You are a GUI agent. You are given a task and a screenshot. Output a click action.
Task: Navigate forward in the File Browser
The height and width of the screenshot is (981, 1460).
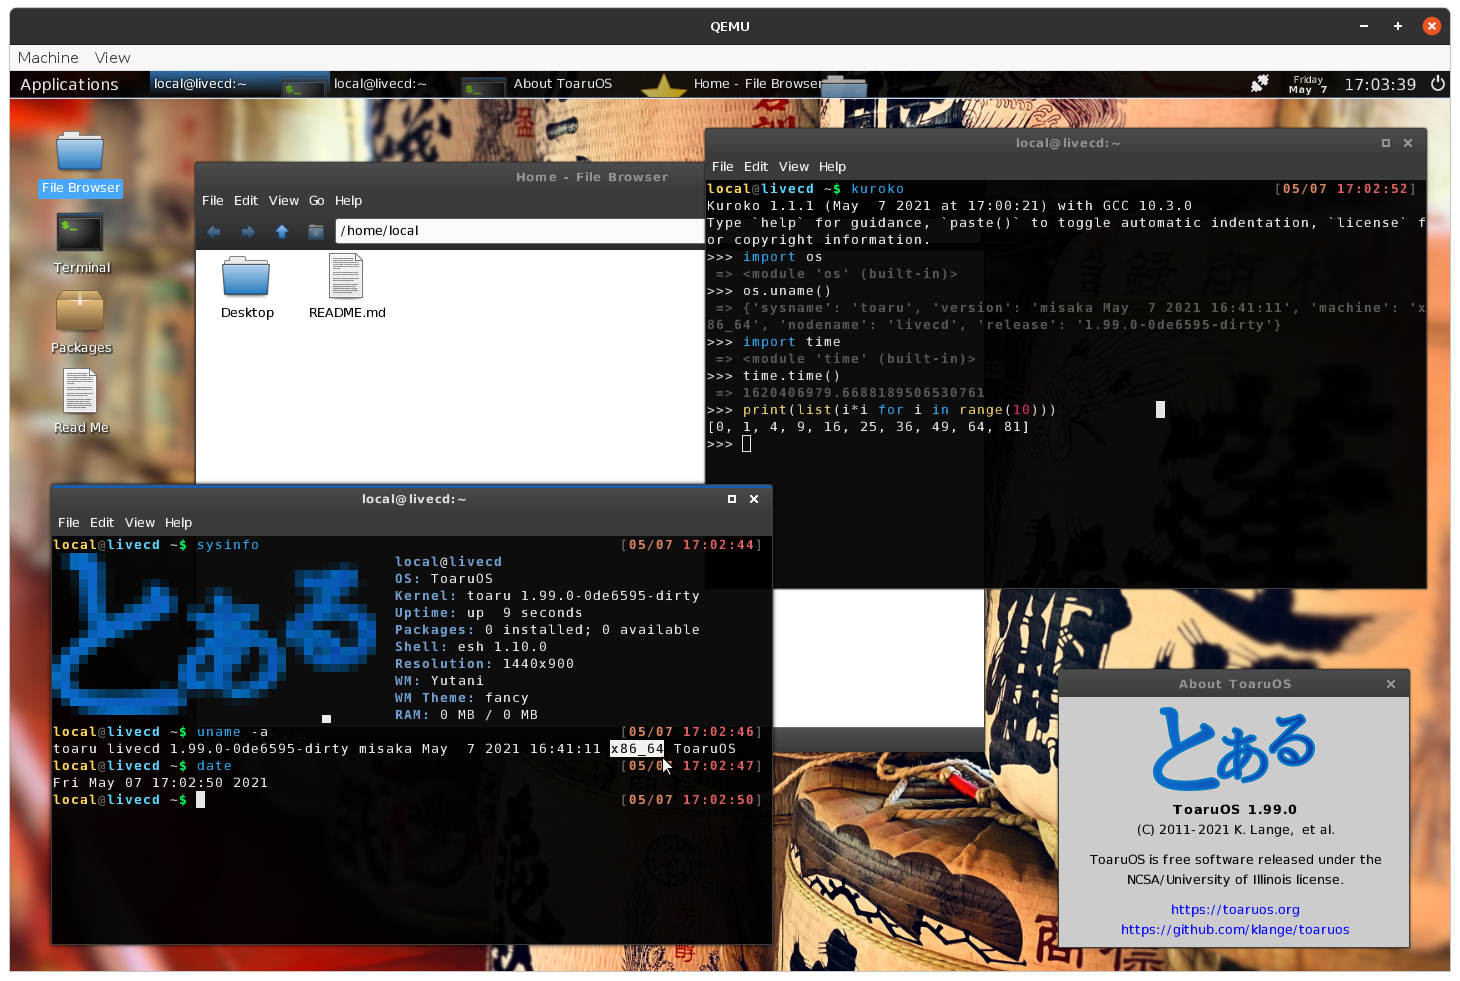247,231
